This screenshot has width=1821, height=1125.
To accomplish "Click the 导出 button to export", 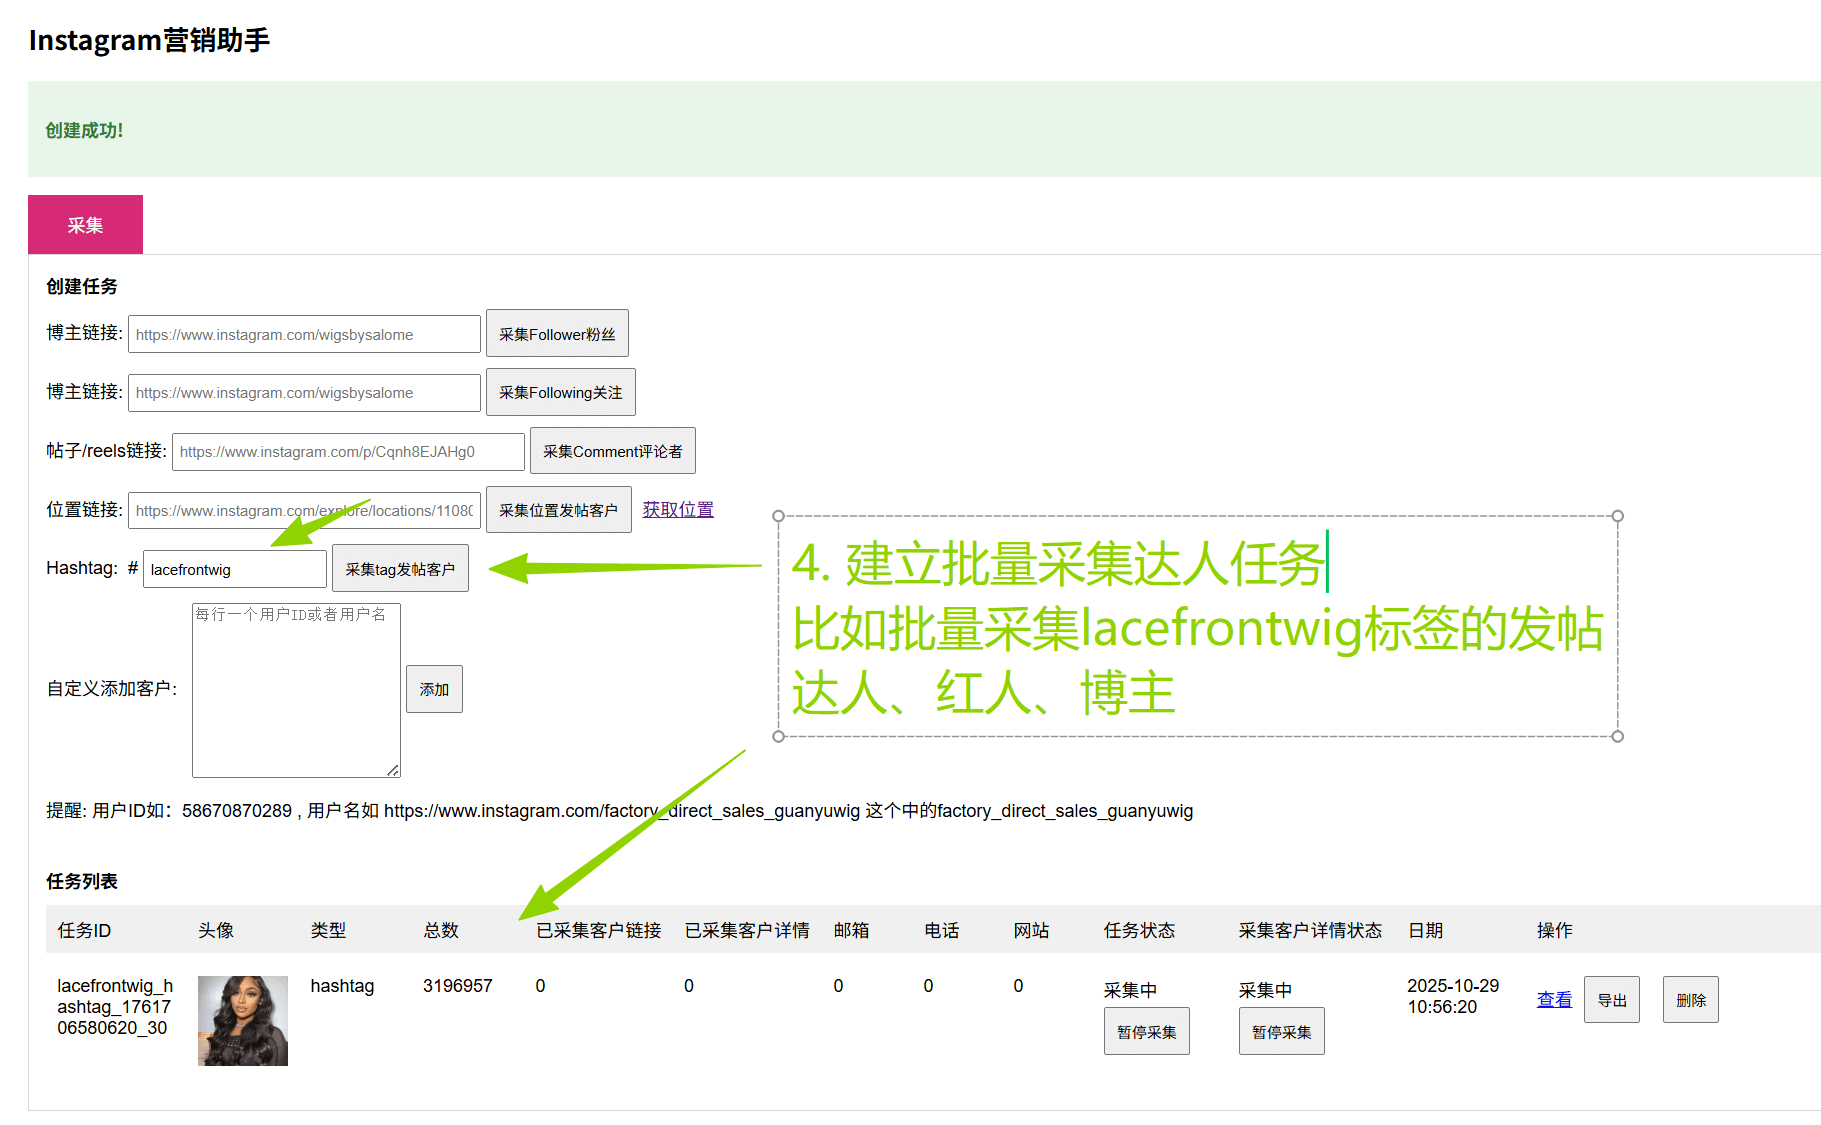I will pos(1611,1000).
